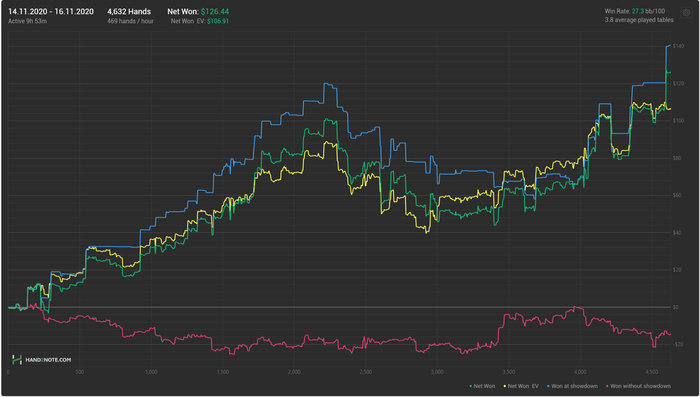
Task: Open the graph settings gear icon
Action: tap(686, 13)
